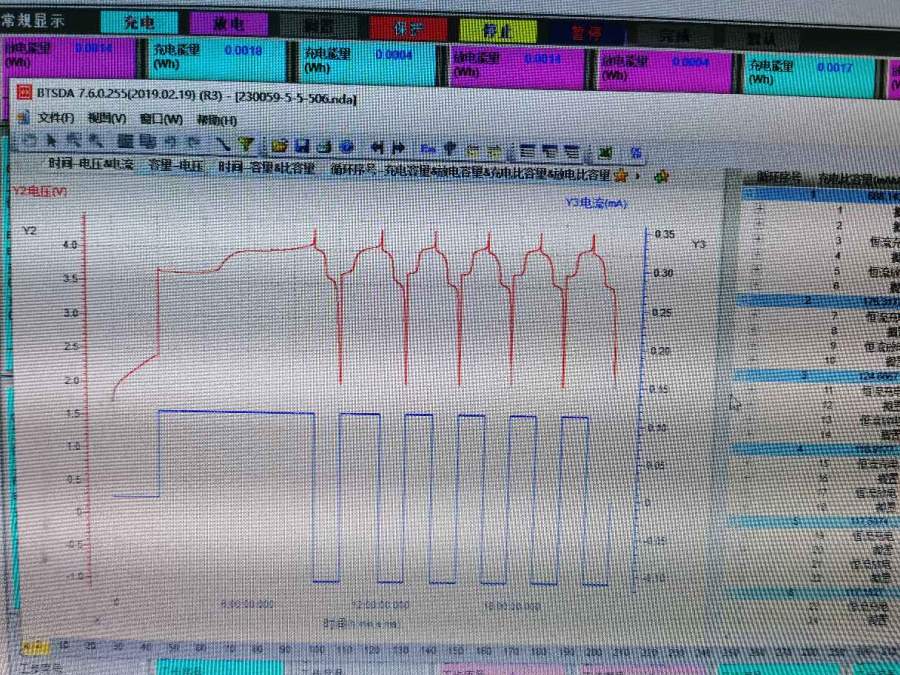Click the blue percent icon at toolbar end

pyautogui.click(x=635, y=153)
